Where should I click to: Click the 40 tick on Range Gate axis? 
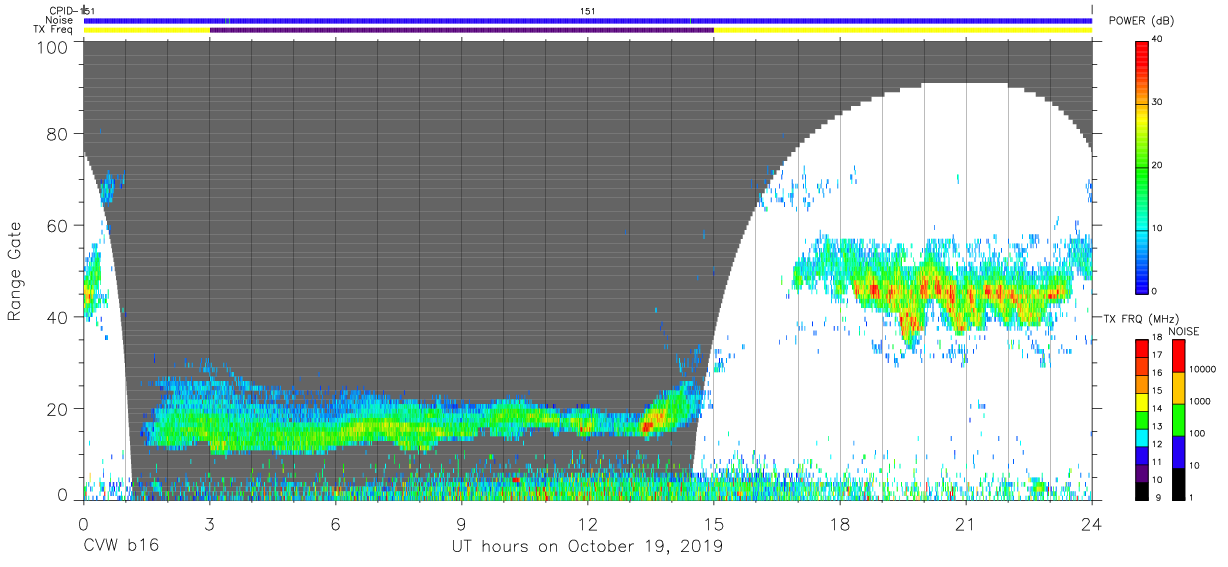[58, 317]
